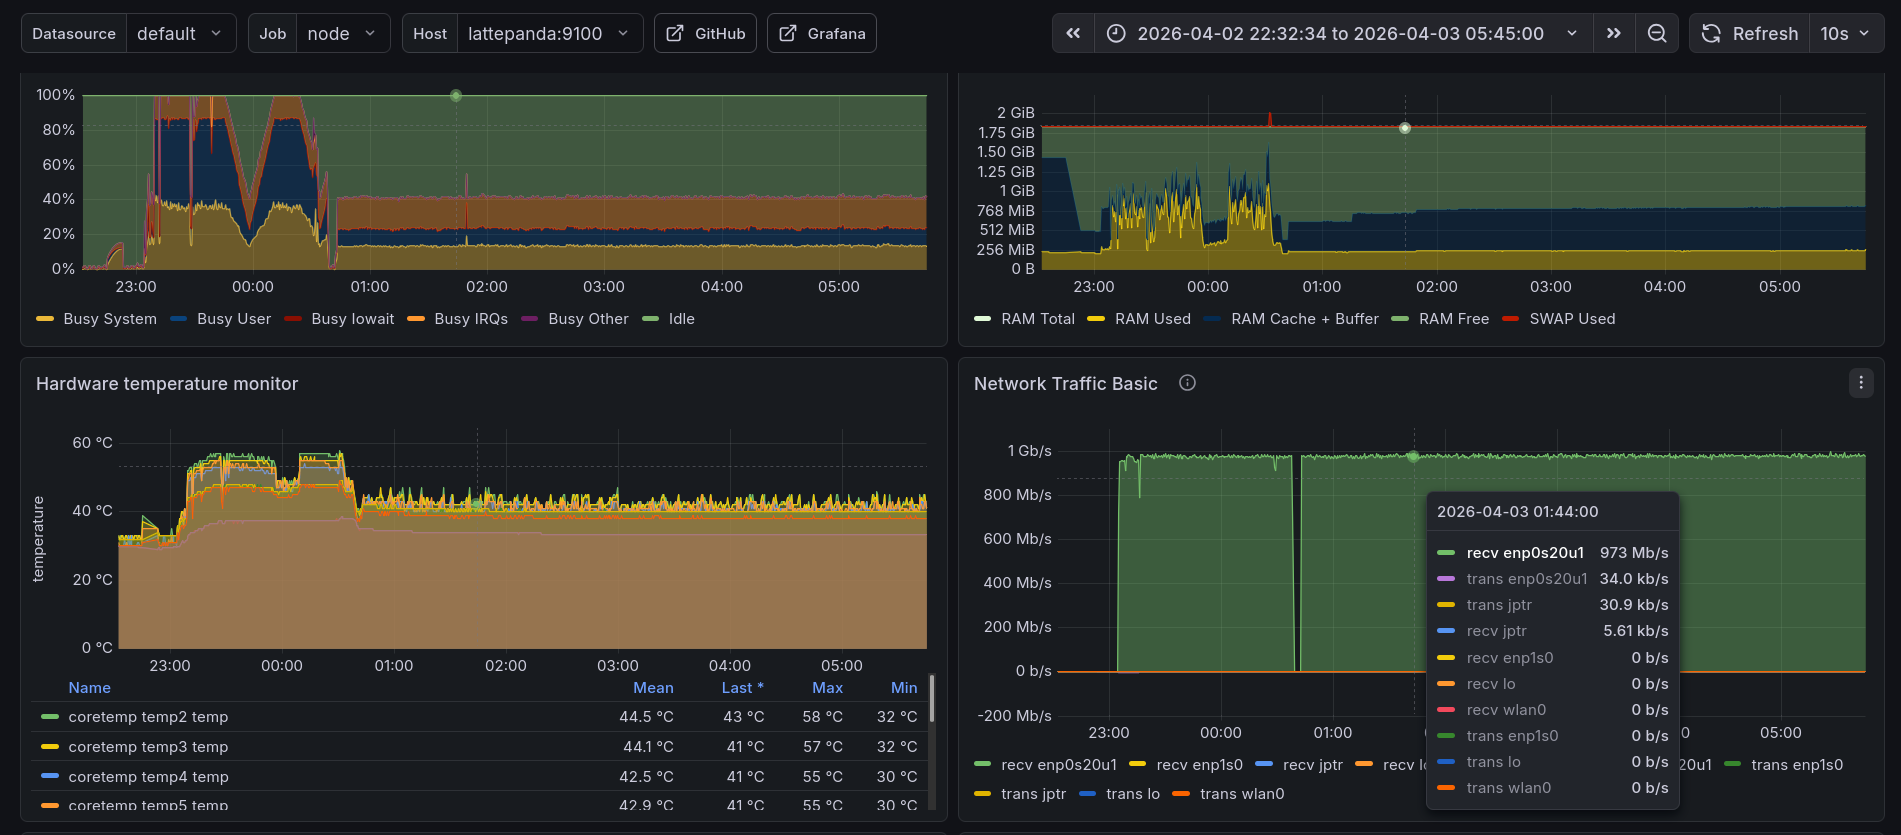The width and height of the screenshot is (1901, 835).
Task: Click the temperature legend table scrollbar
Action: [x=932, y=700]
